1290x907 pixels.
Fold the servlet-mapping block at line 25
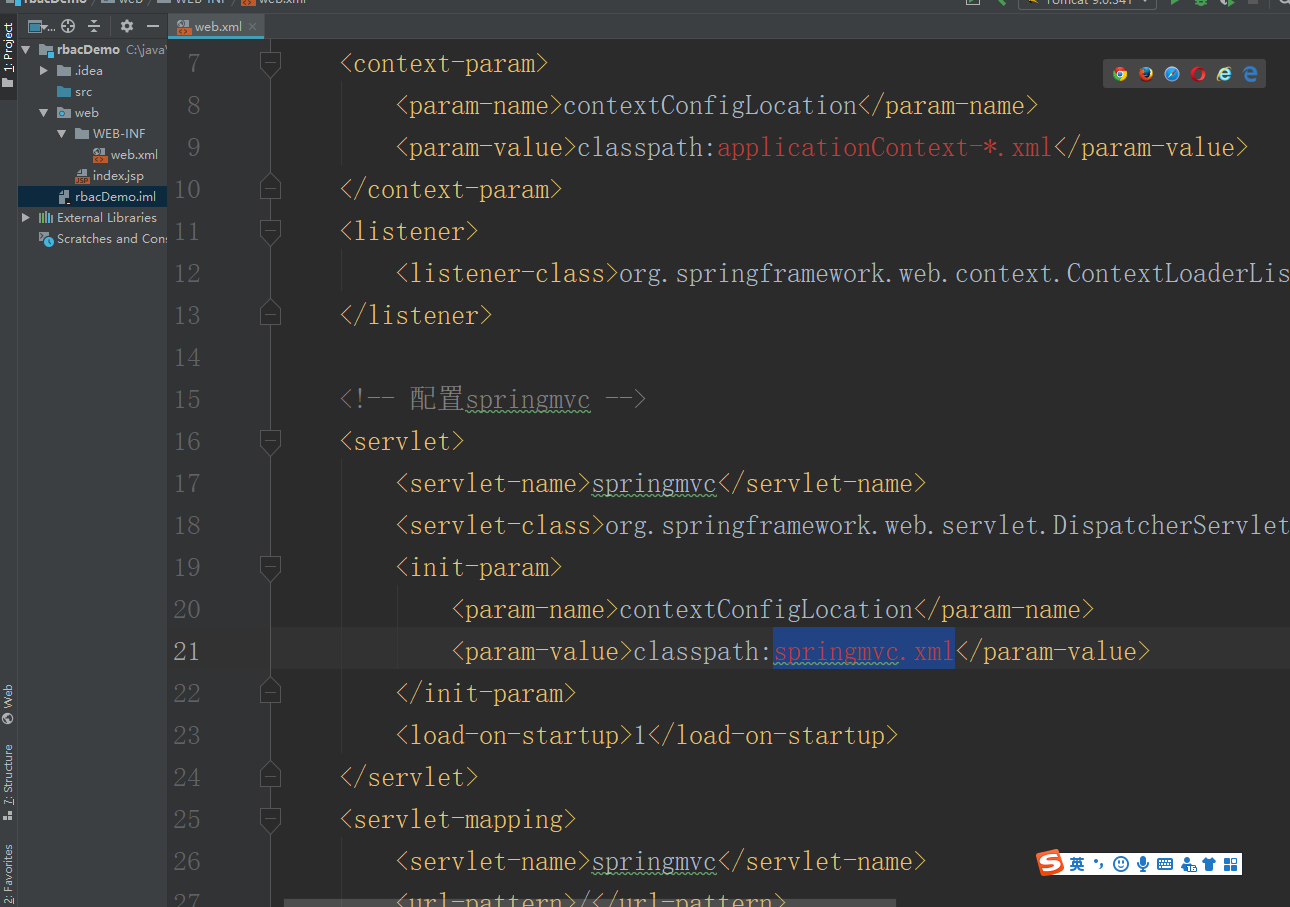270,820
